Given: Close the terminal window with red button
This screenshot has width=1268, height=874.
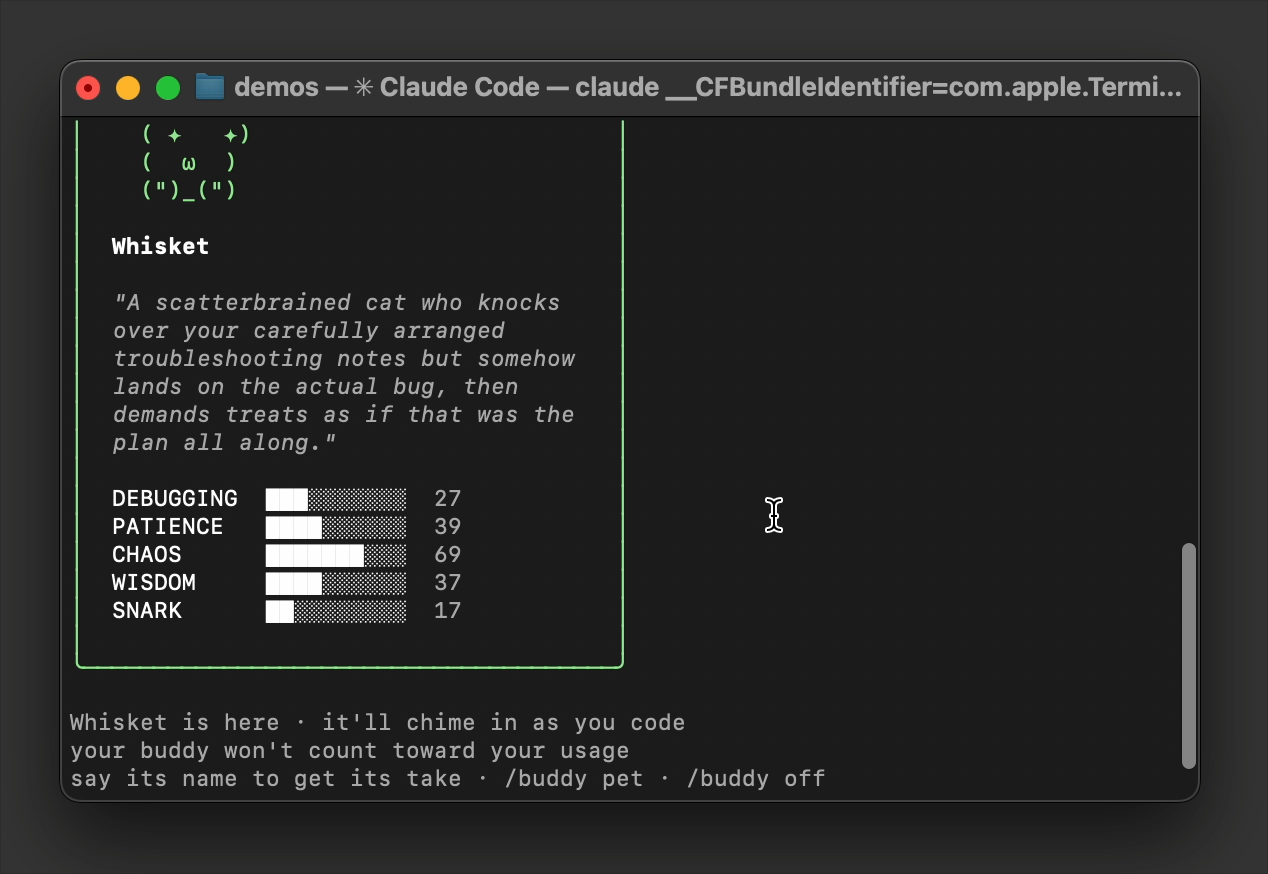Looking at the screenshot, I should [x=88, y=88].
